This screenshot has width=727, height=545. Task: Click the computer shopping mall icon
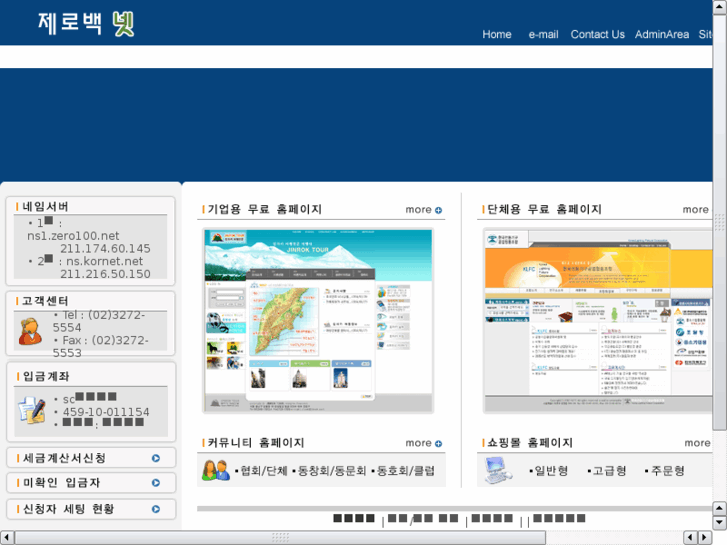(x=498, y=470)
